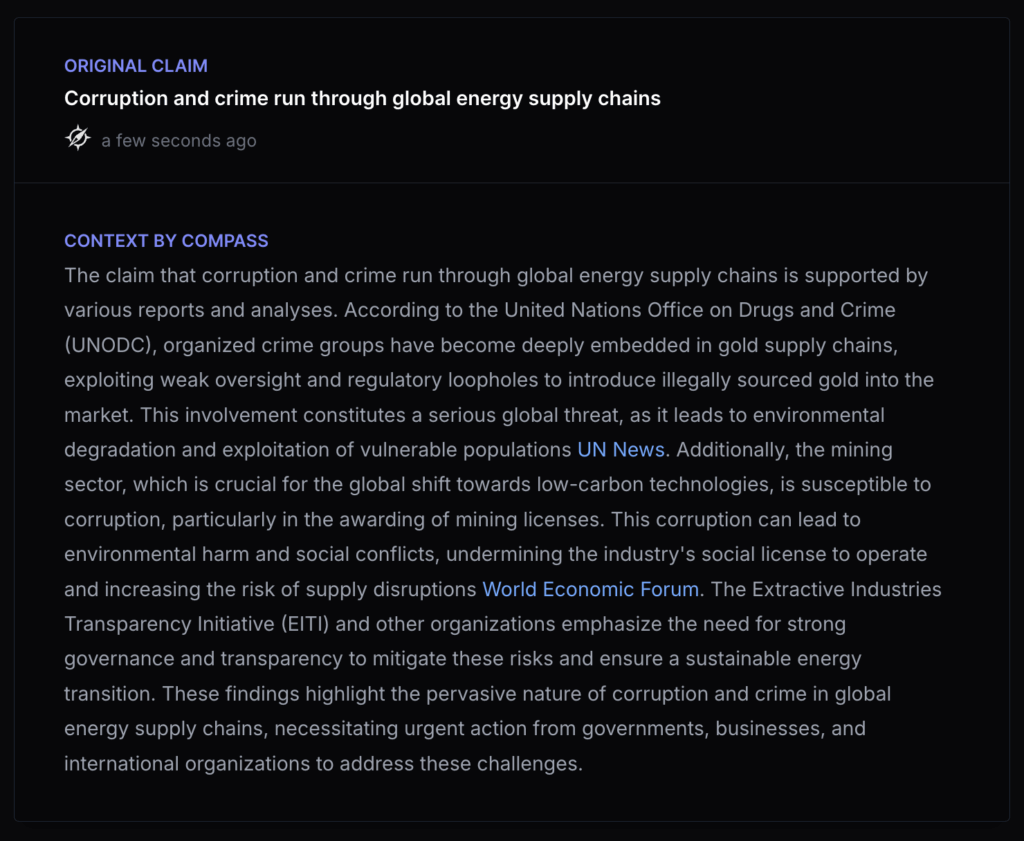Click the divider line below the claim header
Screen dimensions: 1024x841
click(x=512, y=183)
